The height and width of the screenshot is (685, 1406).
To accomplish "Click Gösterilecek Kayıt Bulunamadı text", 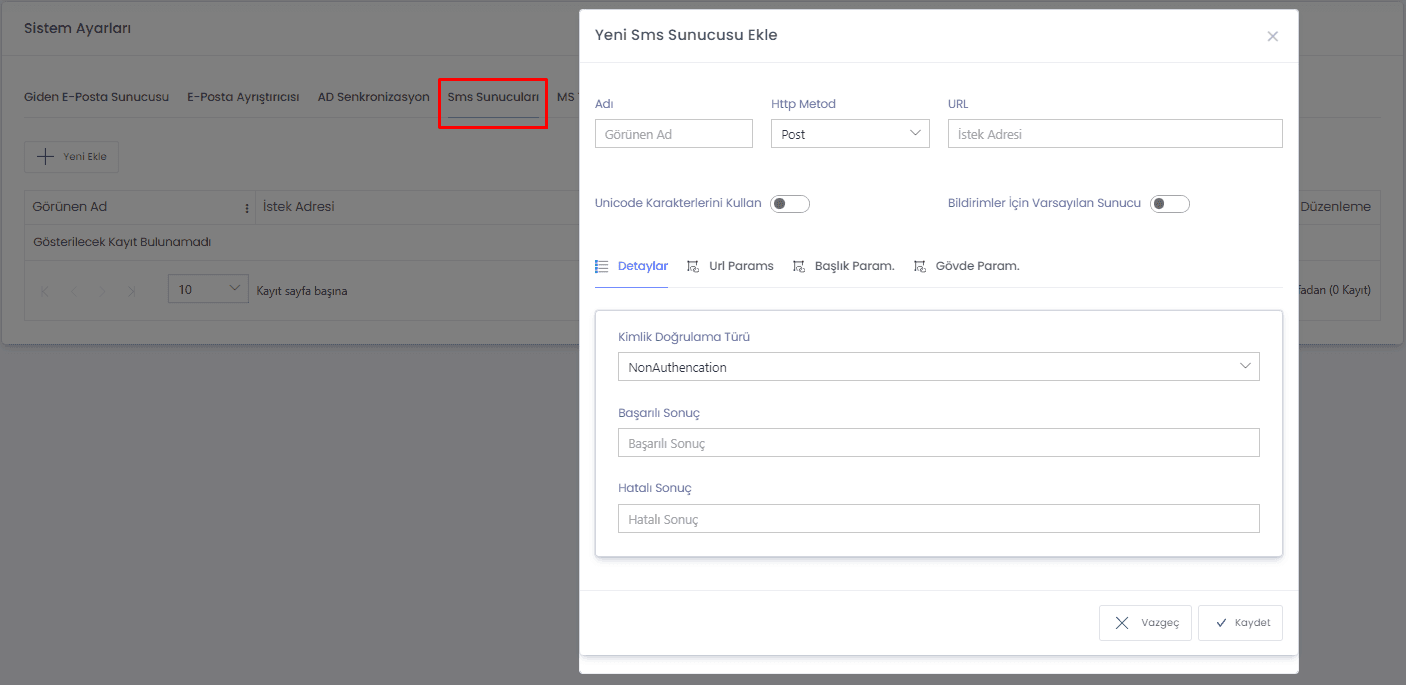I will pyautogui.click(x=122, y=242).
